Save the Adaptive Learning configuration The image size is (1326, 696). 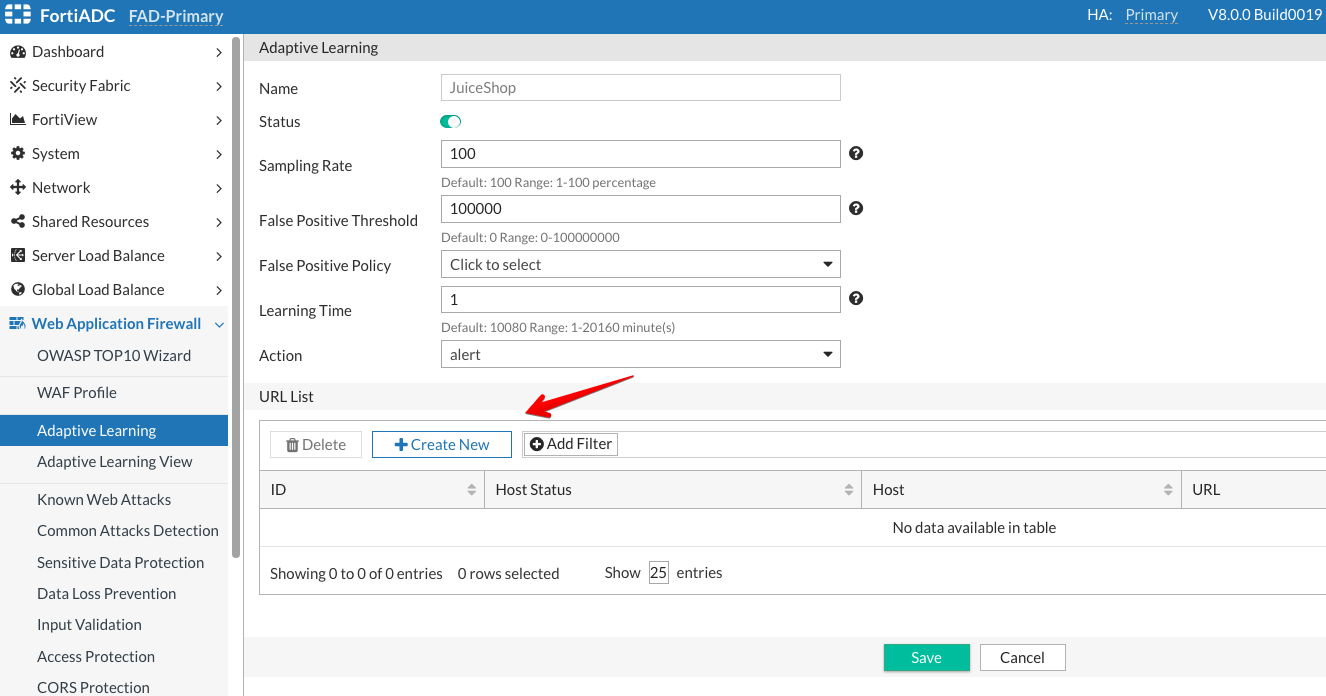click(x=926, y=657)
